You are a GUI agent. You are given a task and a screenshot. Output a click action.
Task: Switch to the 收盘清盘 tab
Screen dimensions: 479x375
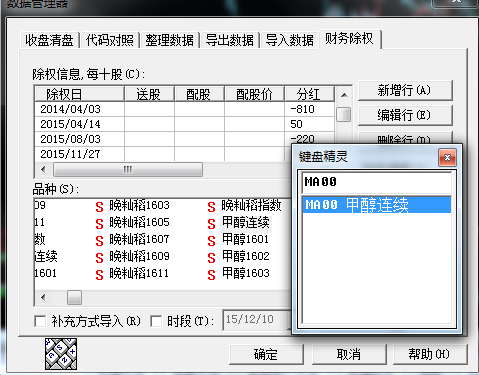pyautogui.click(x=49, y=40)
